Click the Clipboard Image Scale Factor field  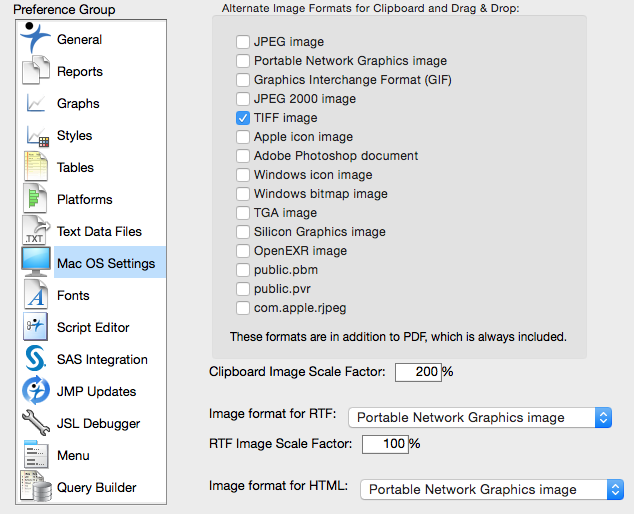[x=418, y=372]
